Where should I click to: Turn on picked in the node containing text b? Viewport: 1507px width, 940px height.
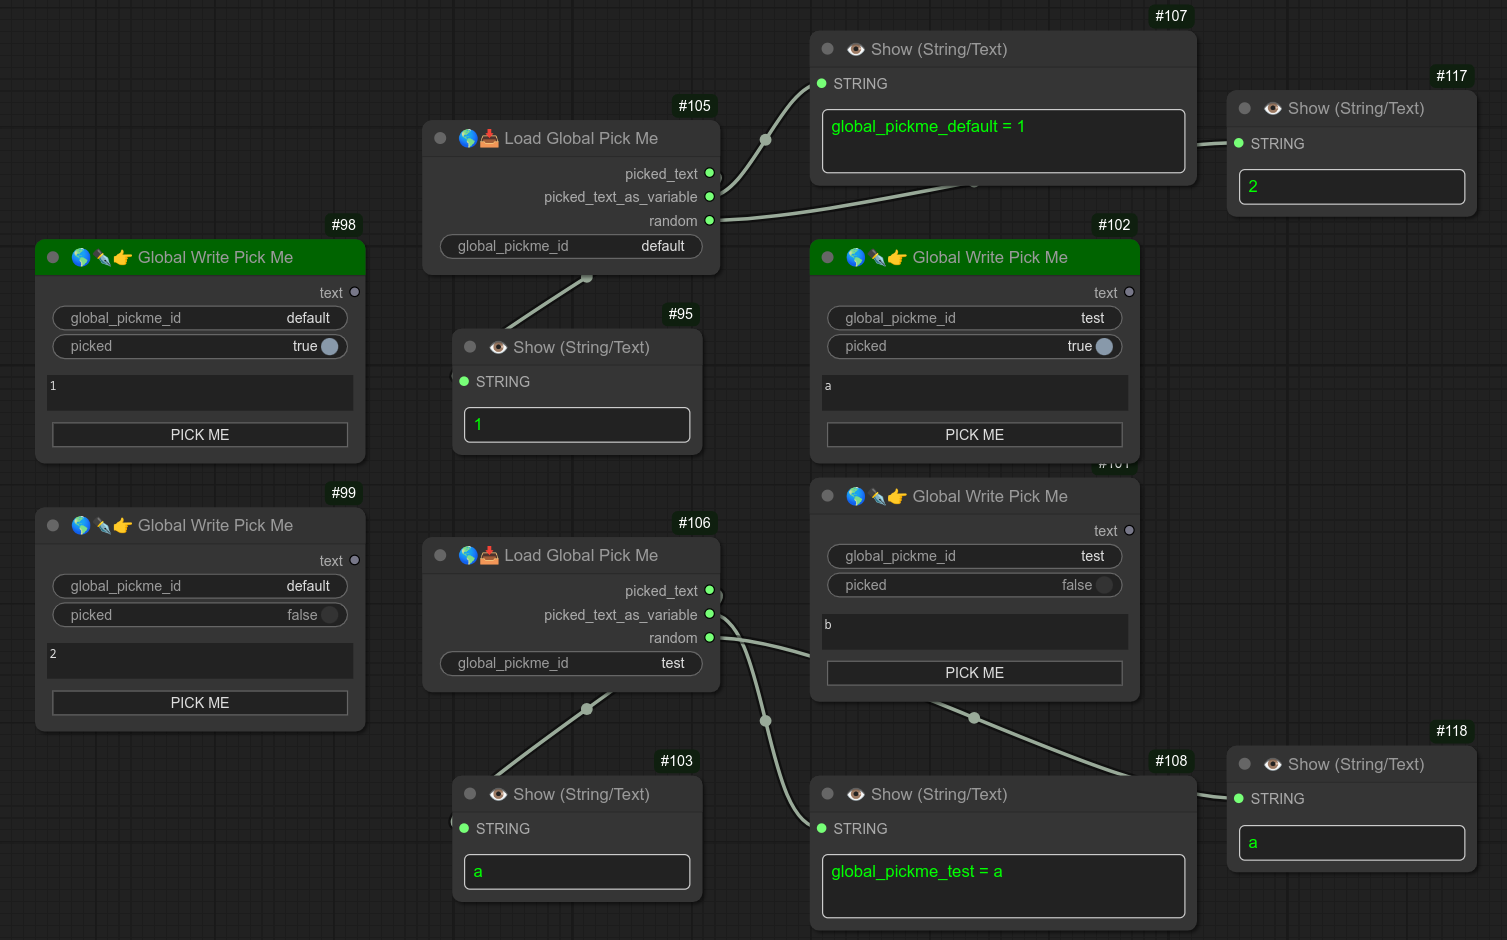point(1103,585)
